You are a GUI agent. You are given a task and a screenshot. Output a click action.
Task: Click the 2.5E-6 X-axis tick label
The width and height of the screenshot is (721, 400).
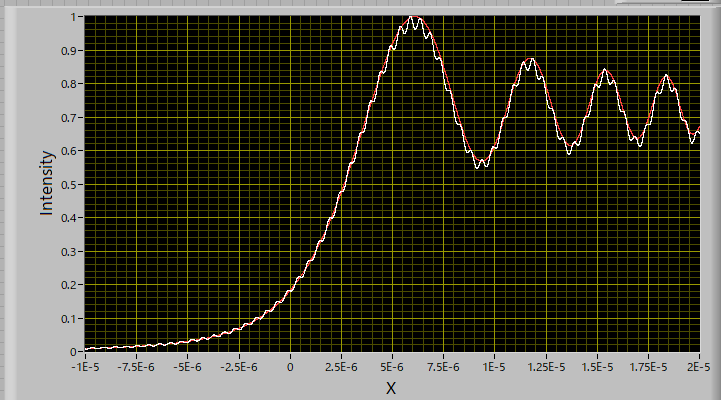tap(341, 367)
